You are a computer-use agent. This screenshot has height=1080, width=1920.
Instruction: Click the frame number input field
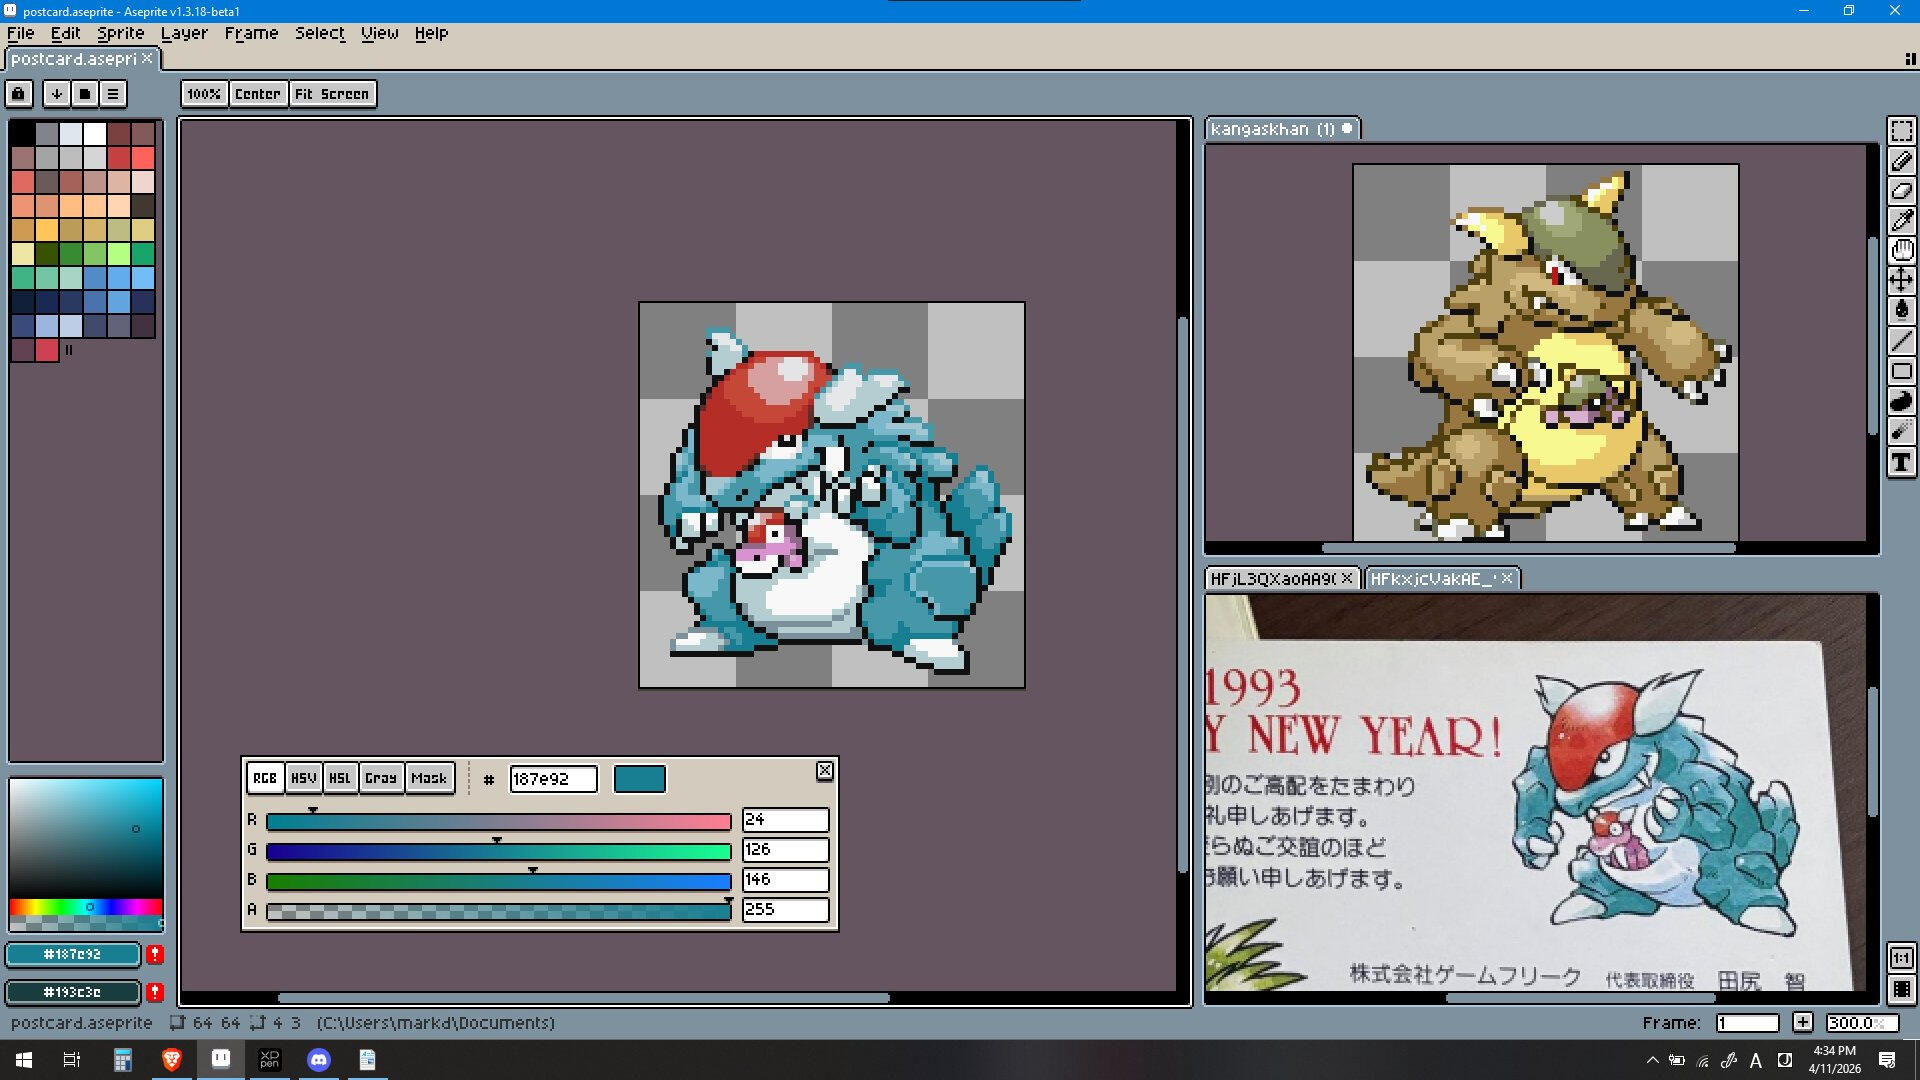tap(1747, 1023)
